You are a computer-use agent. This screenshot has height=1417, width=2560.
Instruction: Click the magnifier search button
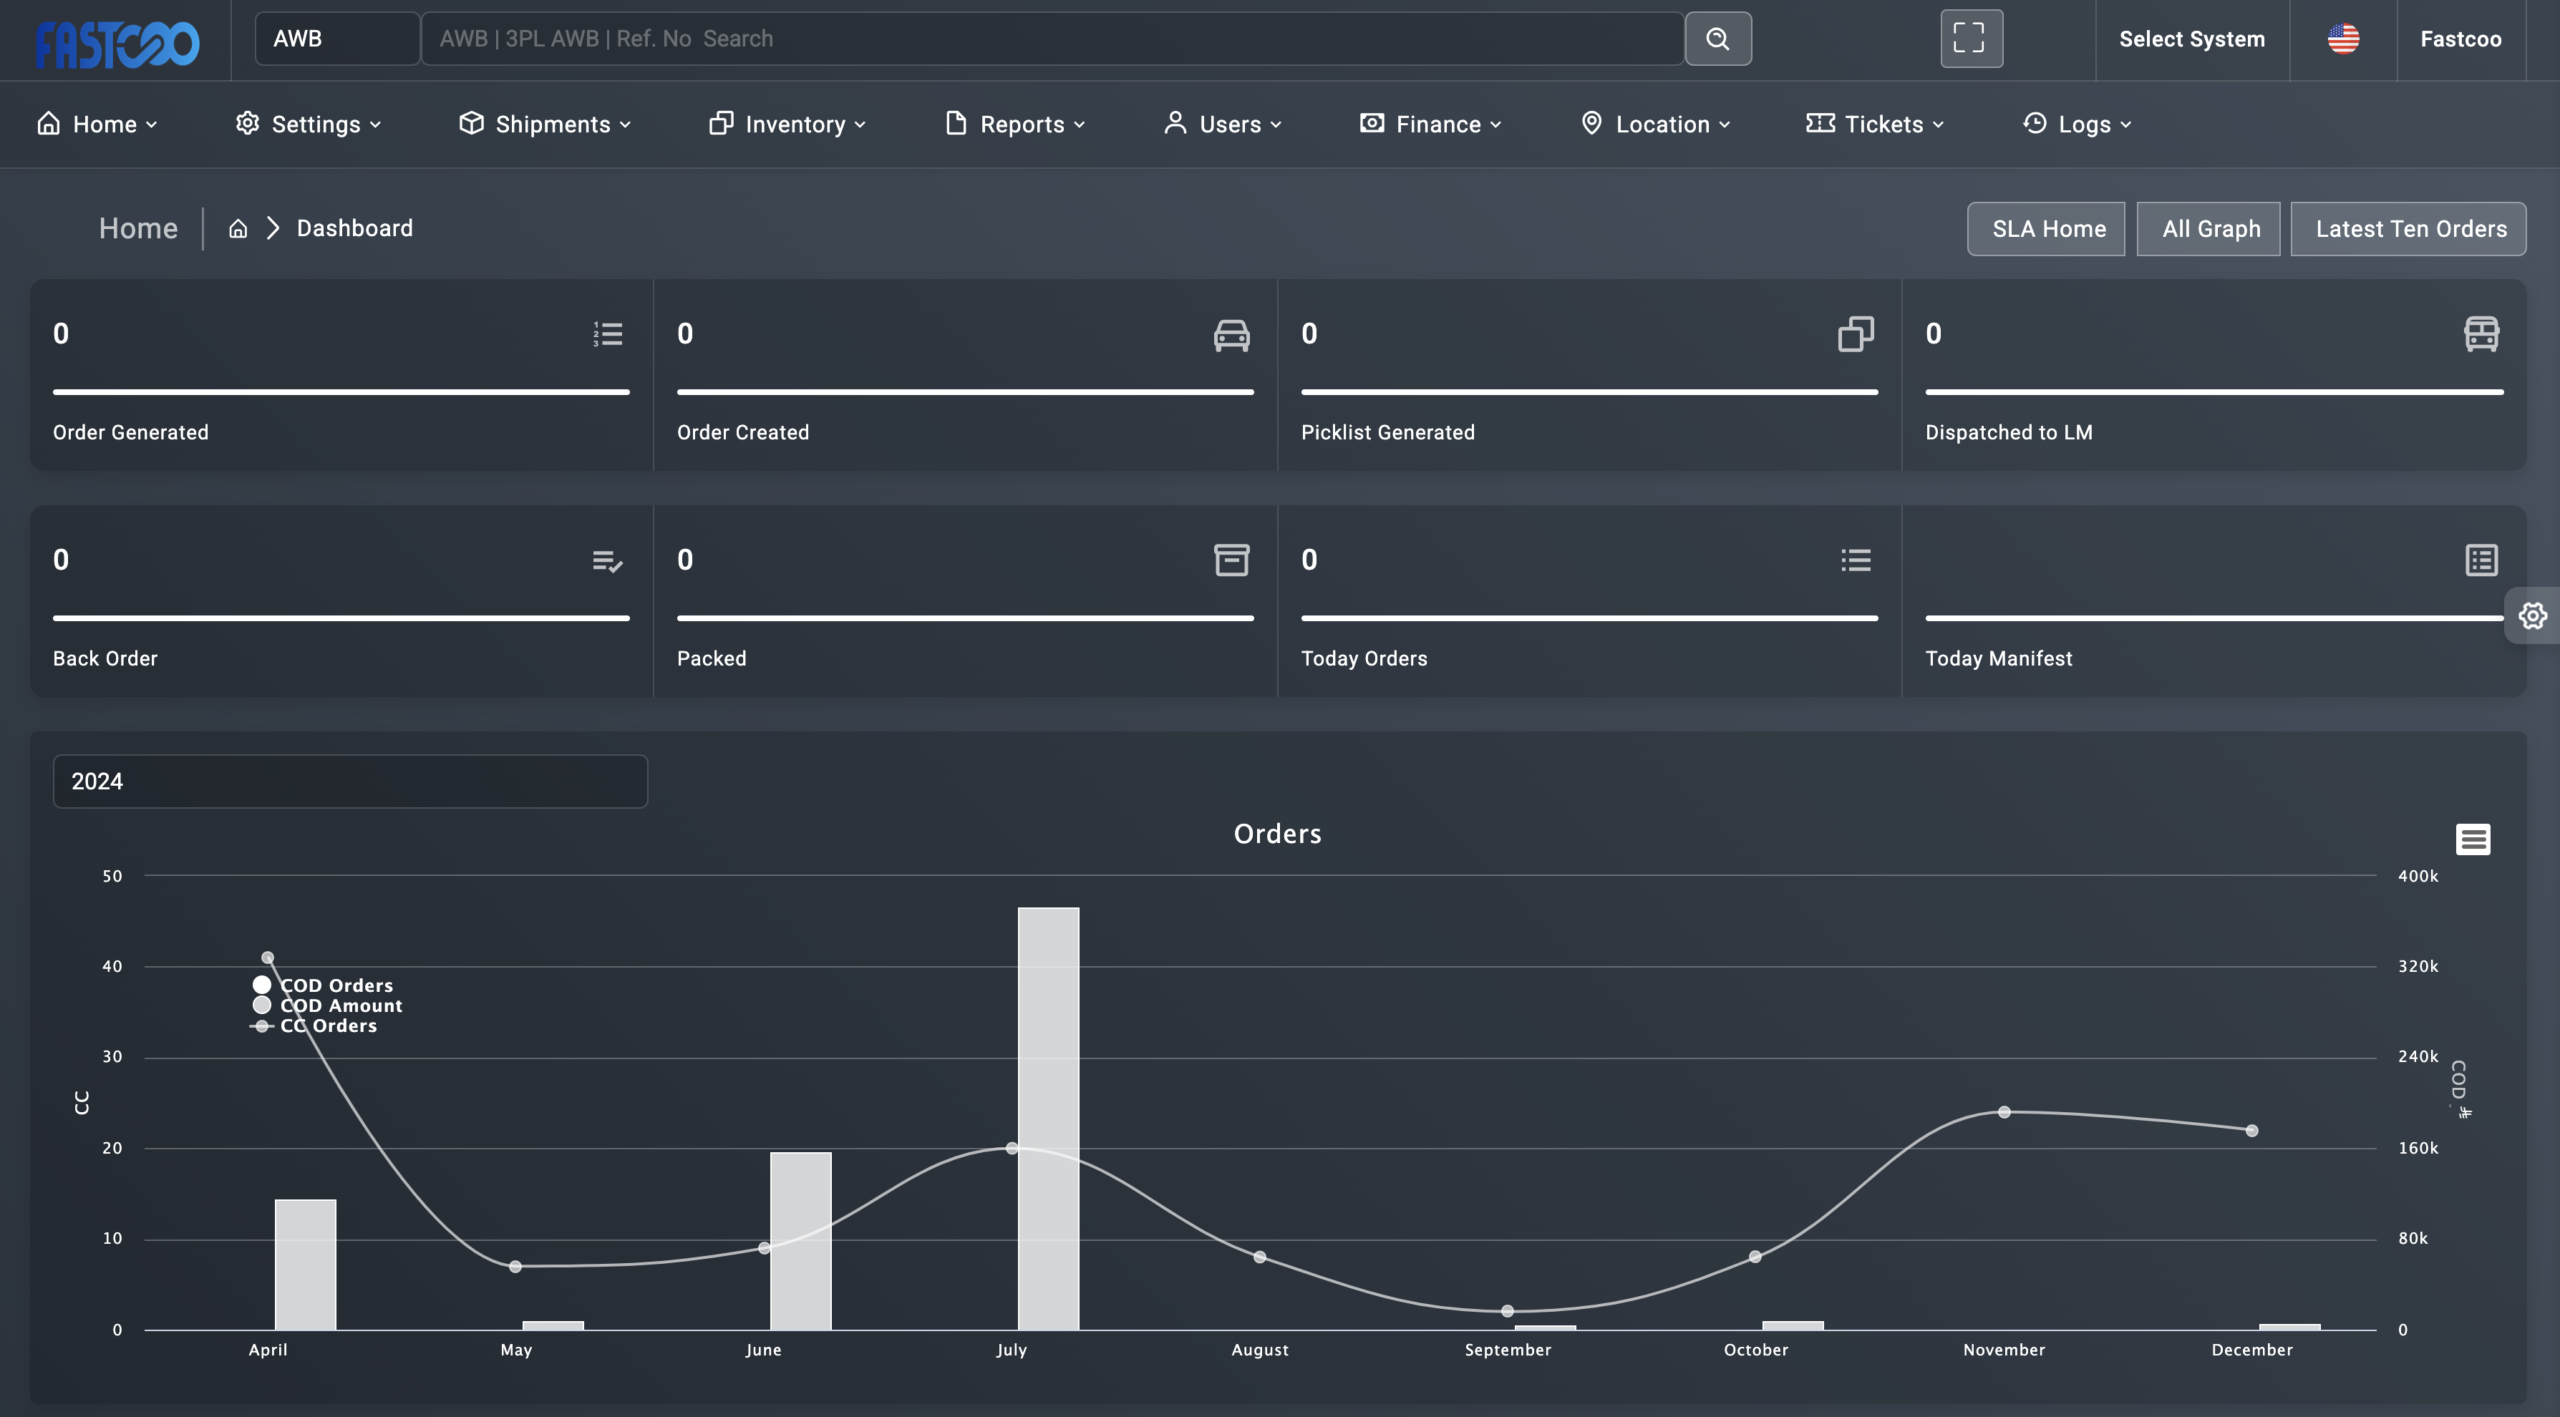[x=1717, y=39]
